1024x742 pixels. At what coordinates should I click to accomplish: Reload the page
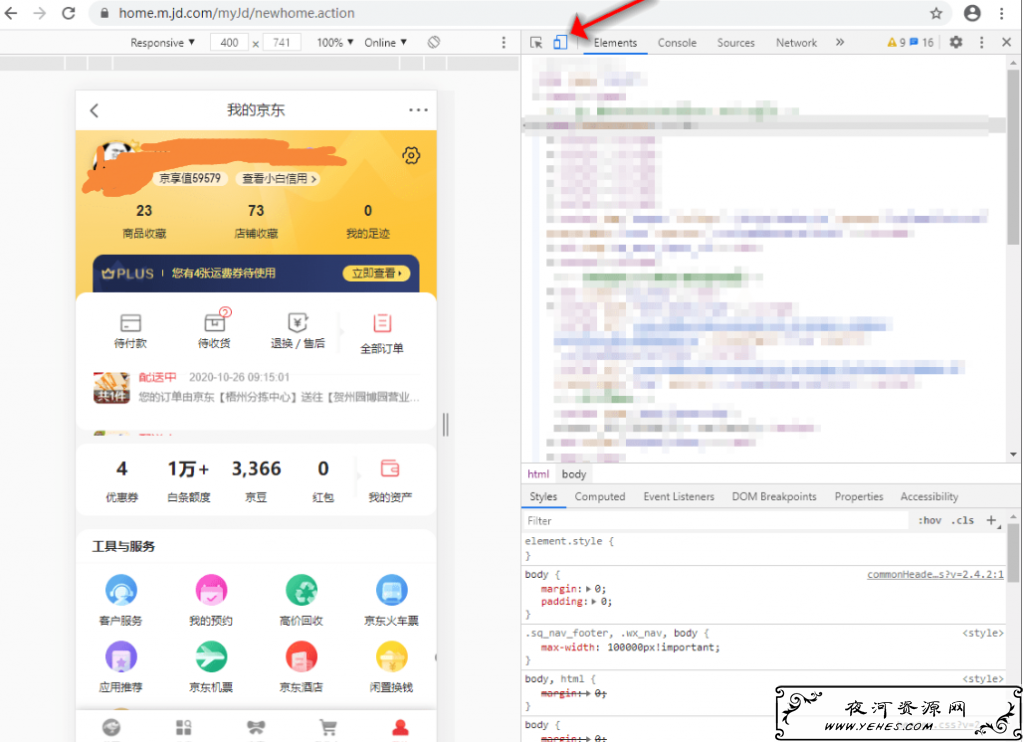point(69,13)
